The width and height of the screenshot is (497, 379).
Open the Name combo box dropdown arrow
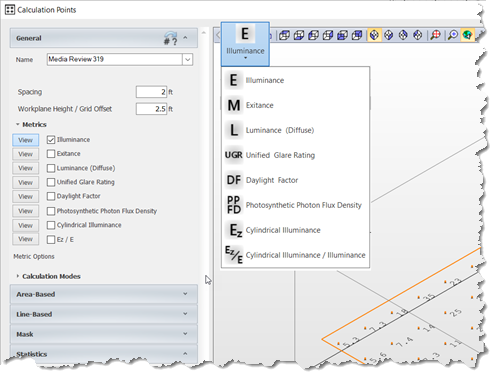187,60
